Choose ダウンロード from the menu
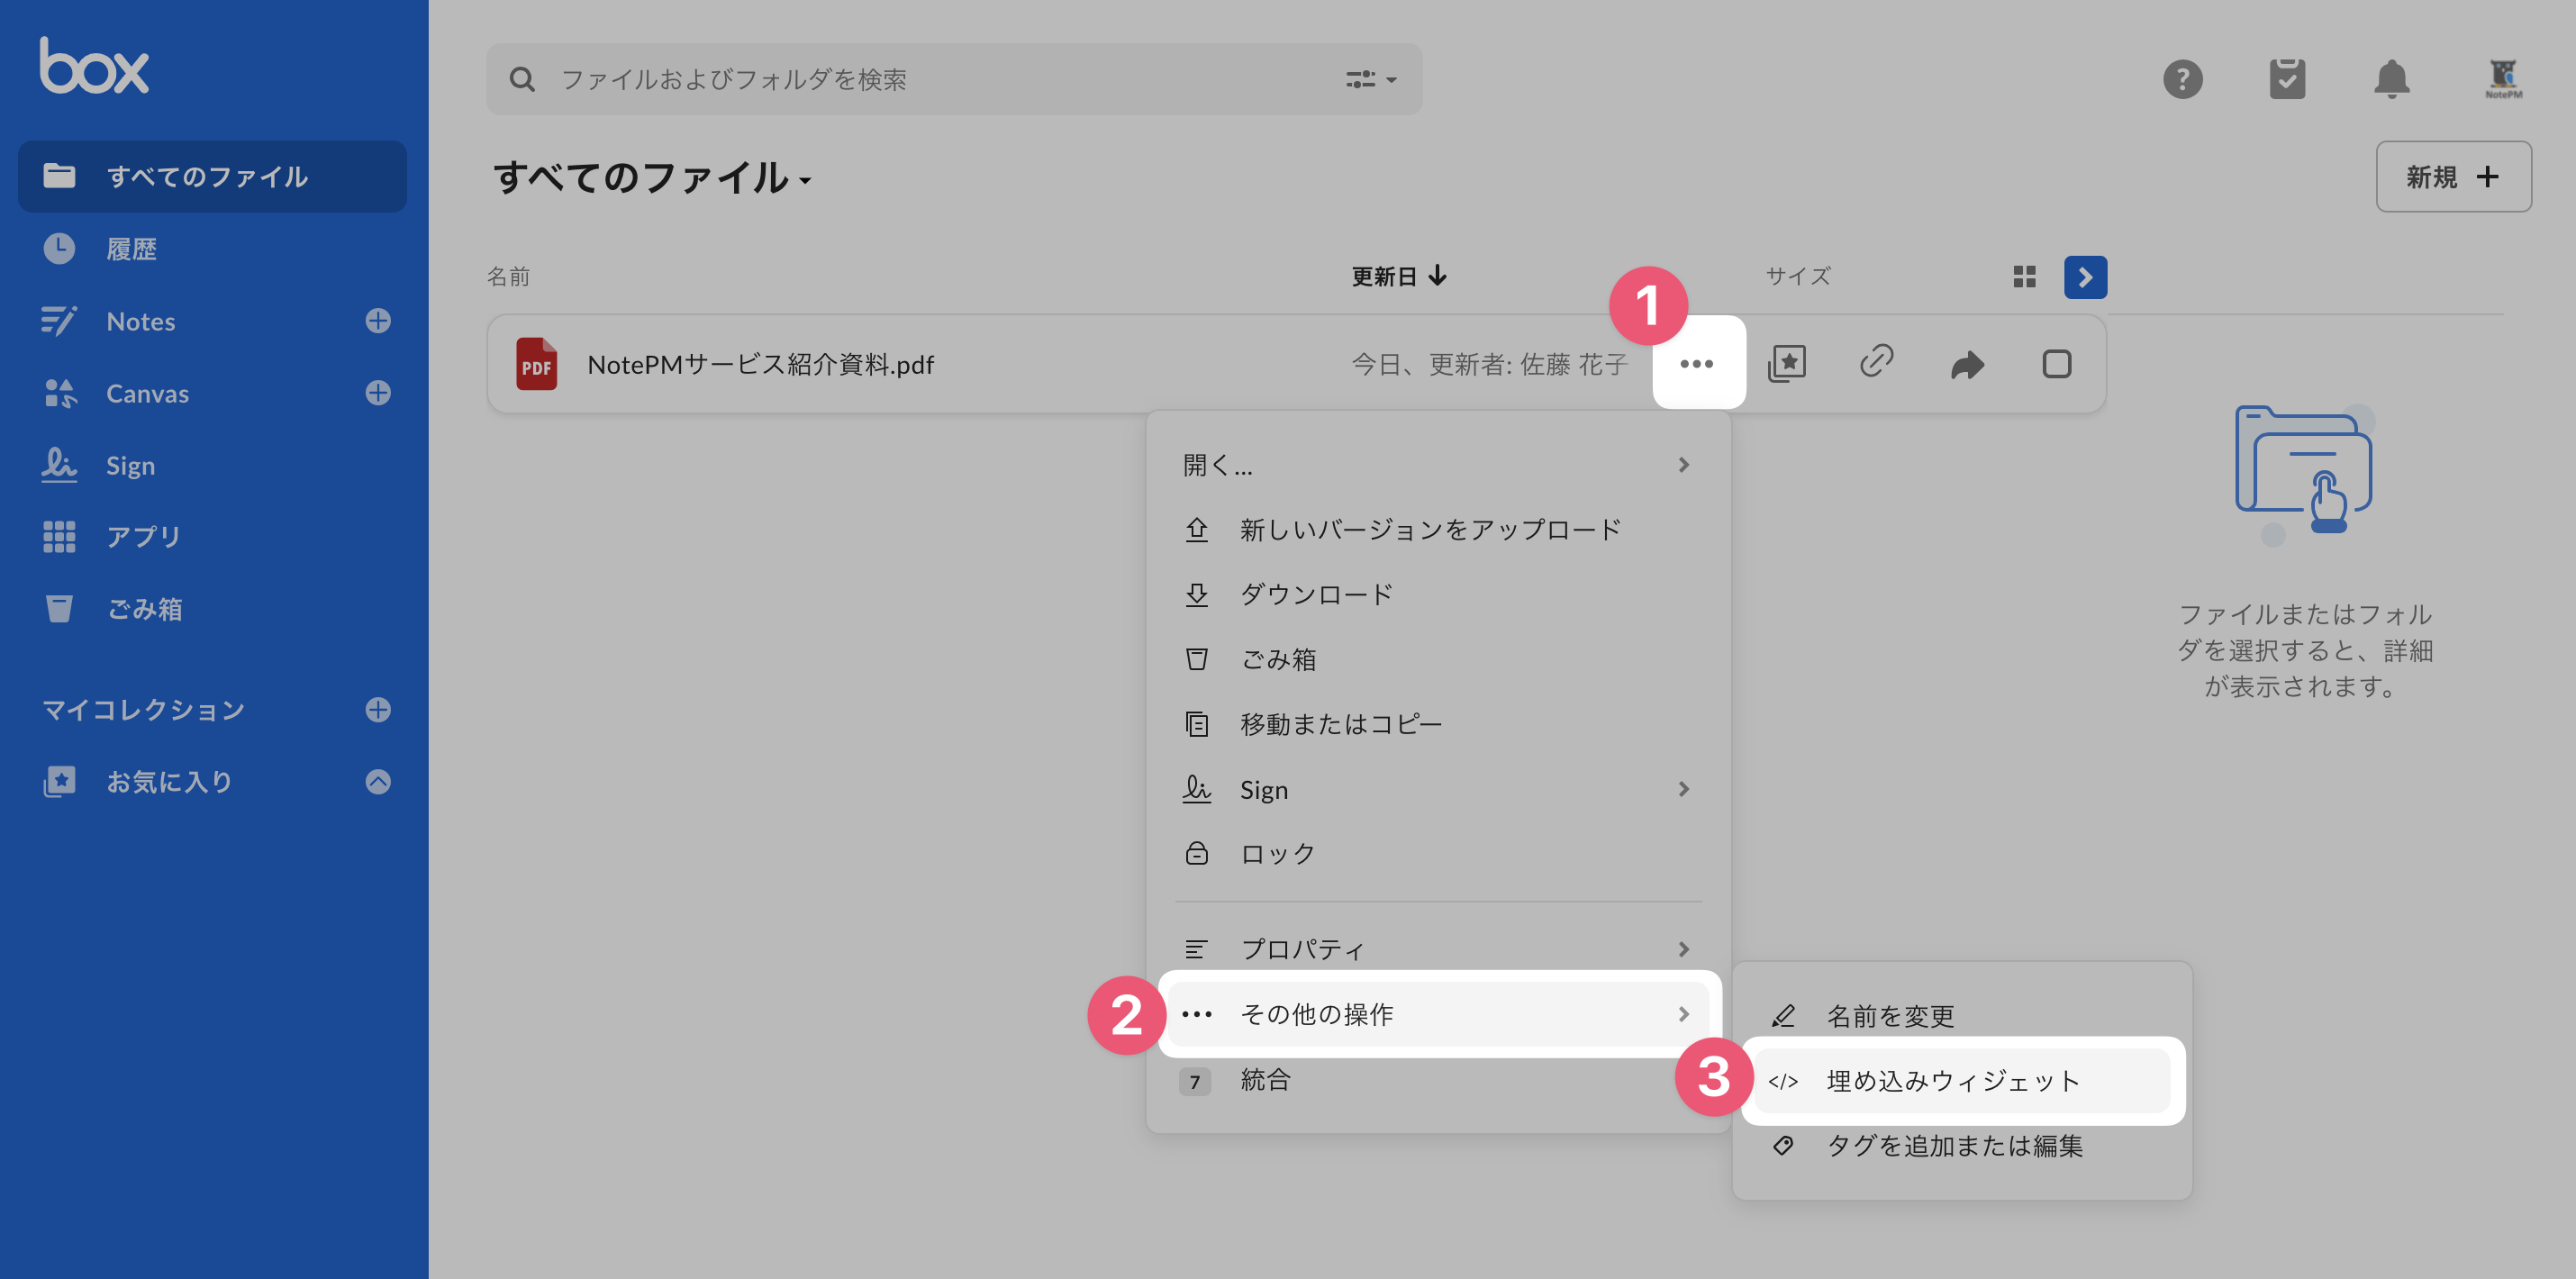 coord(1438,594)
